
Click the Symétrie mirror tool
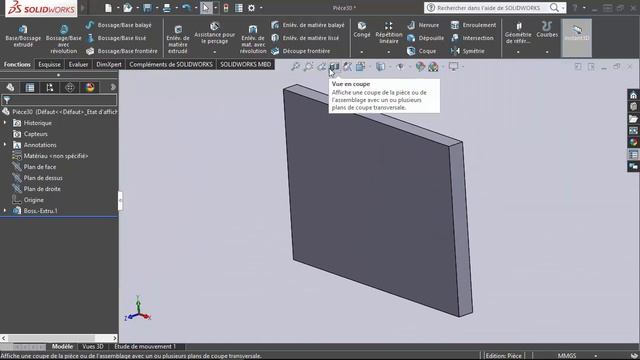point(467,51)
